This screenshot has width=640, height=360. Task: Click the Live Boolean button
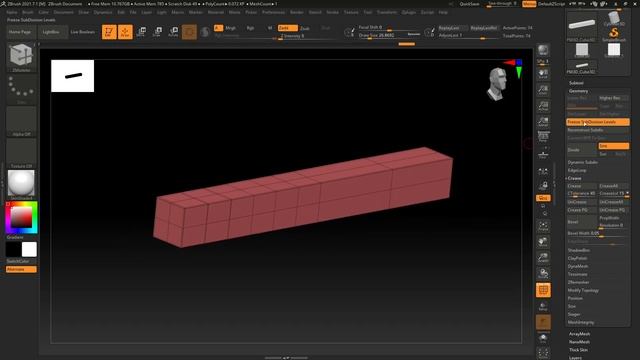point(82,32)
